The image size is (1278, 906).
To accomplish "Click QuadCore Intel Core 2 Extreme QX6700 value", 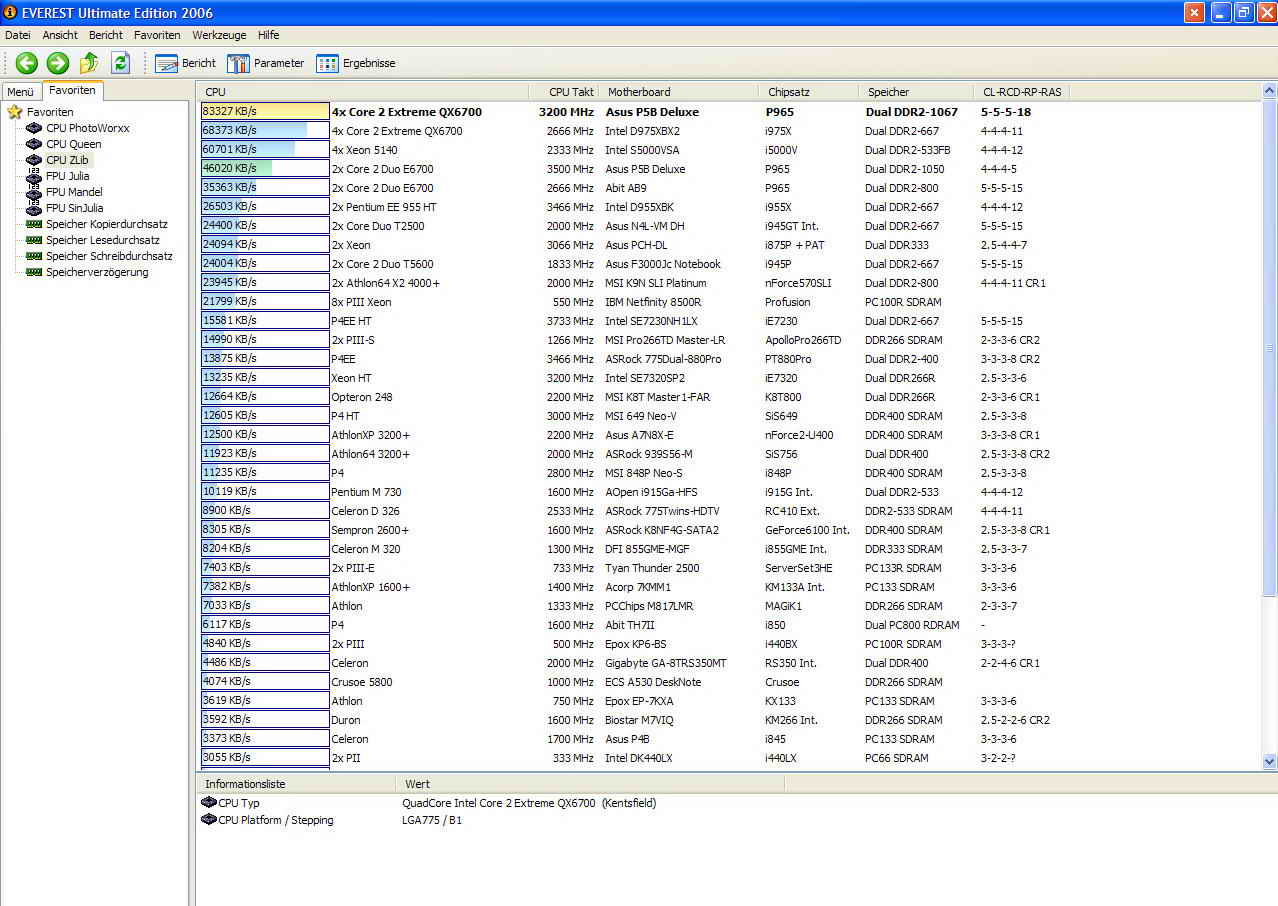I will pos(529,803).
